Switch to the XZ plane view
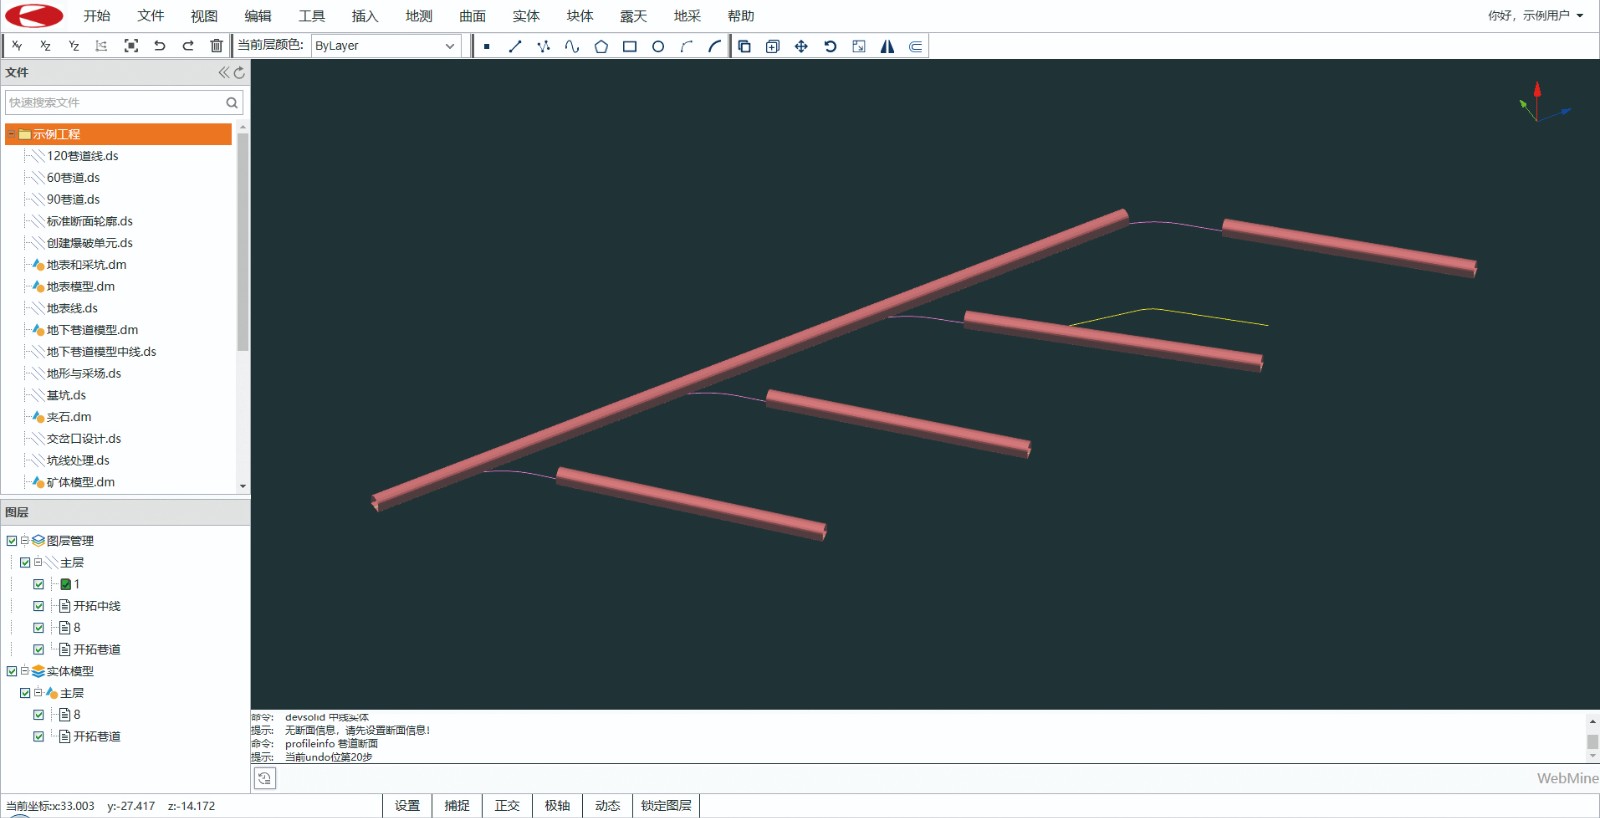The width and height of the screenshot is (1600, 818). tap(45, 46)
